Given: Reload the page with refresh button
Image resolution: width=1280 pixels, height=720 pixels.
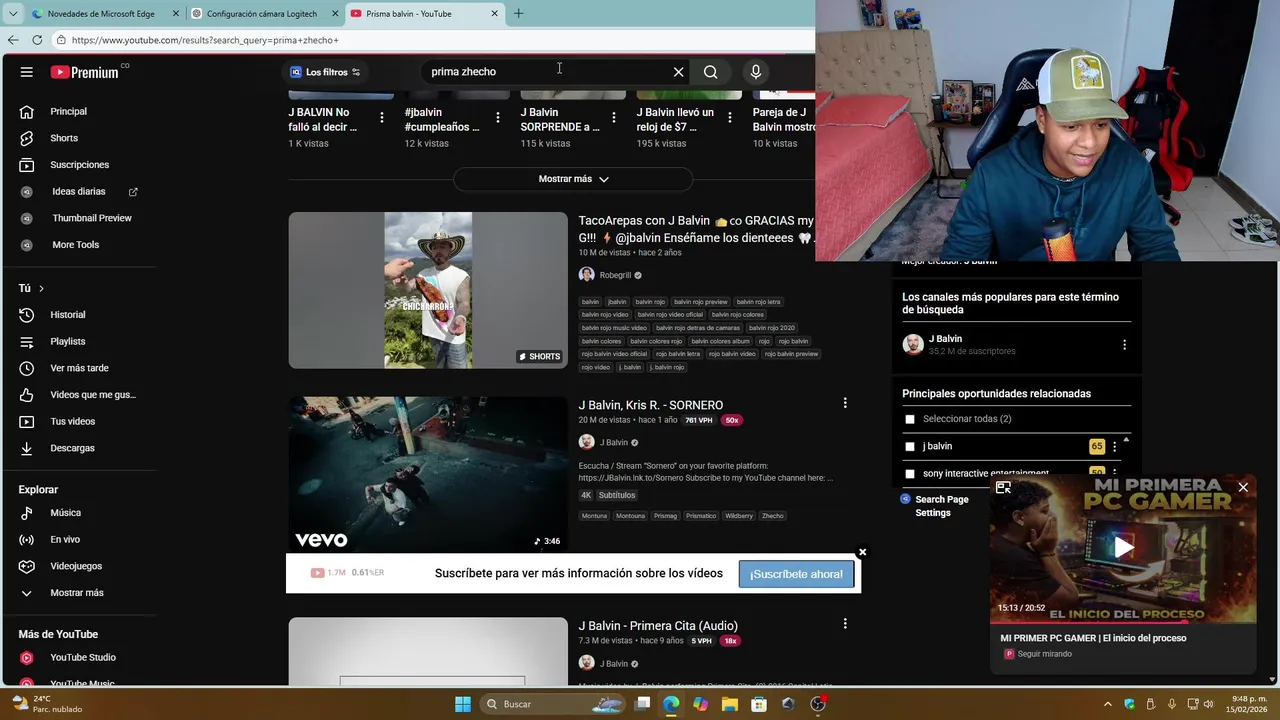Looking at the screenshot, I should click(x=37, y=40).
